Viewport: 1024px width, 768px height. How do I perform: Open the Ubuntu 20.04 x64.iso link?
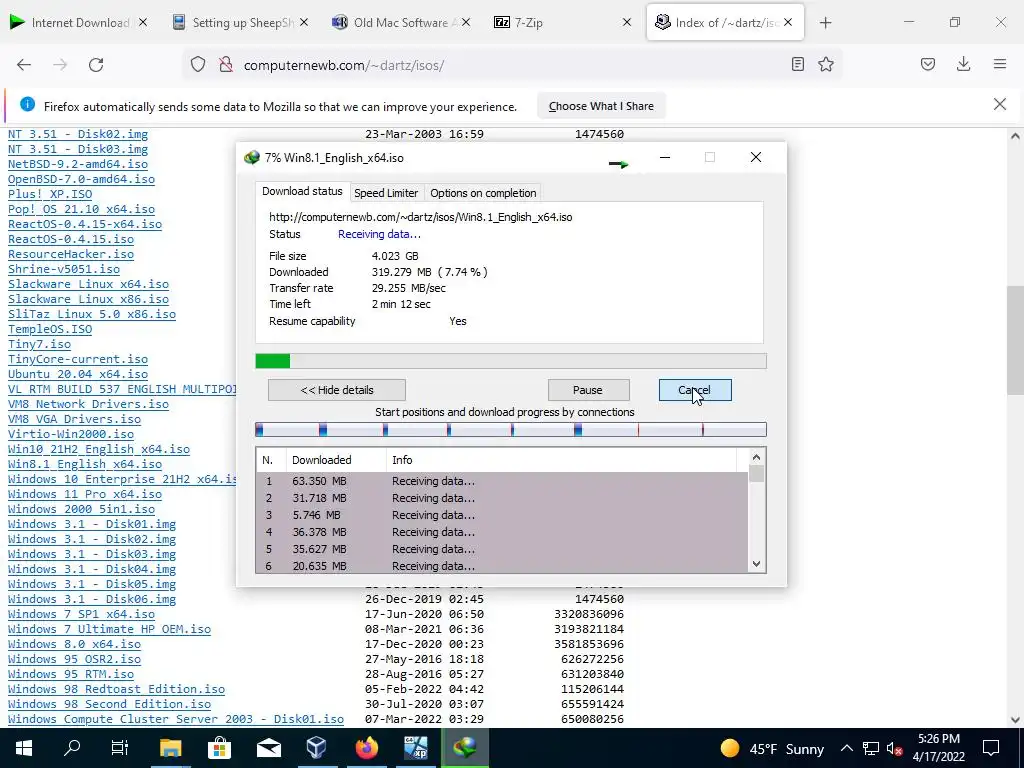[78, 374]
